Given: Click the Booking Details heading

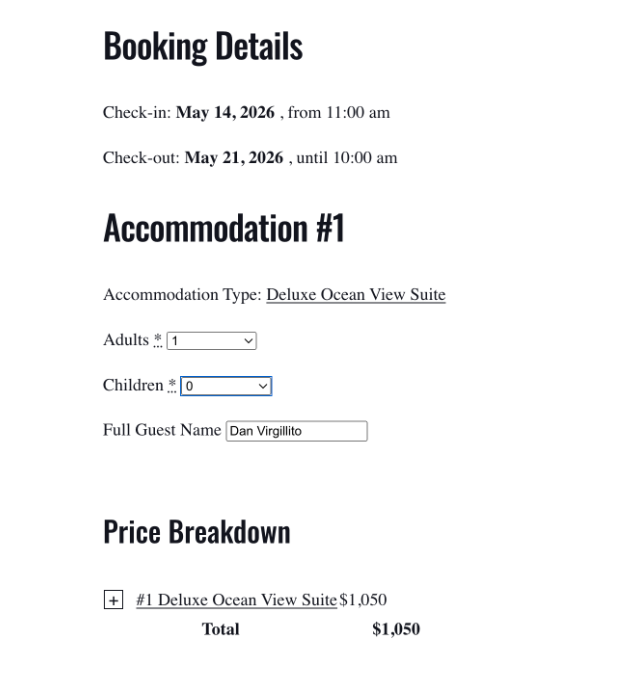Looking at the screenshot, I should (203, 46).
